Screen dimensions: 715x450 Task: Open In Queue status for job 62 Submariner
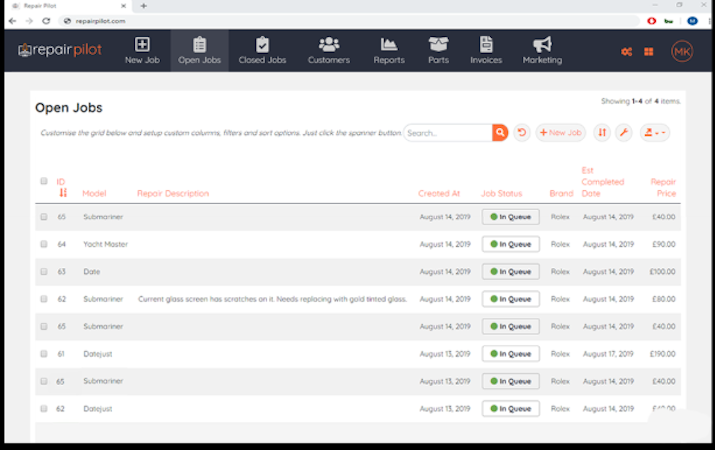[x=511, y=299]
